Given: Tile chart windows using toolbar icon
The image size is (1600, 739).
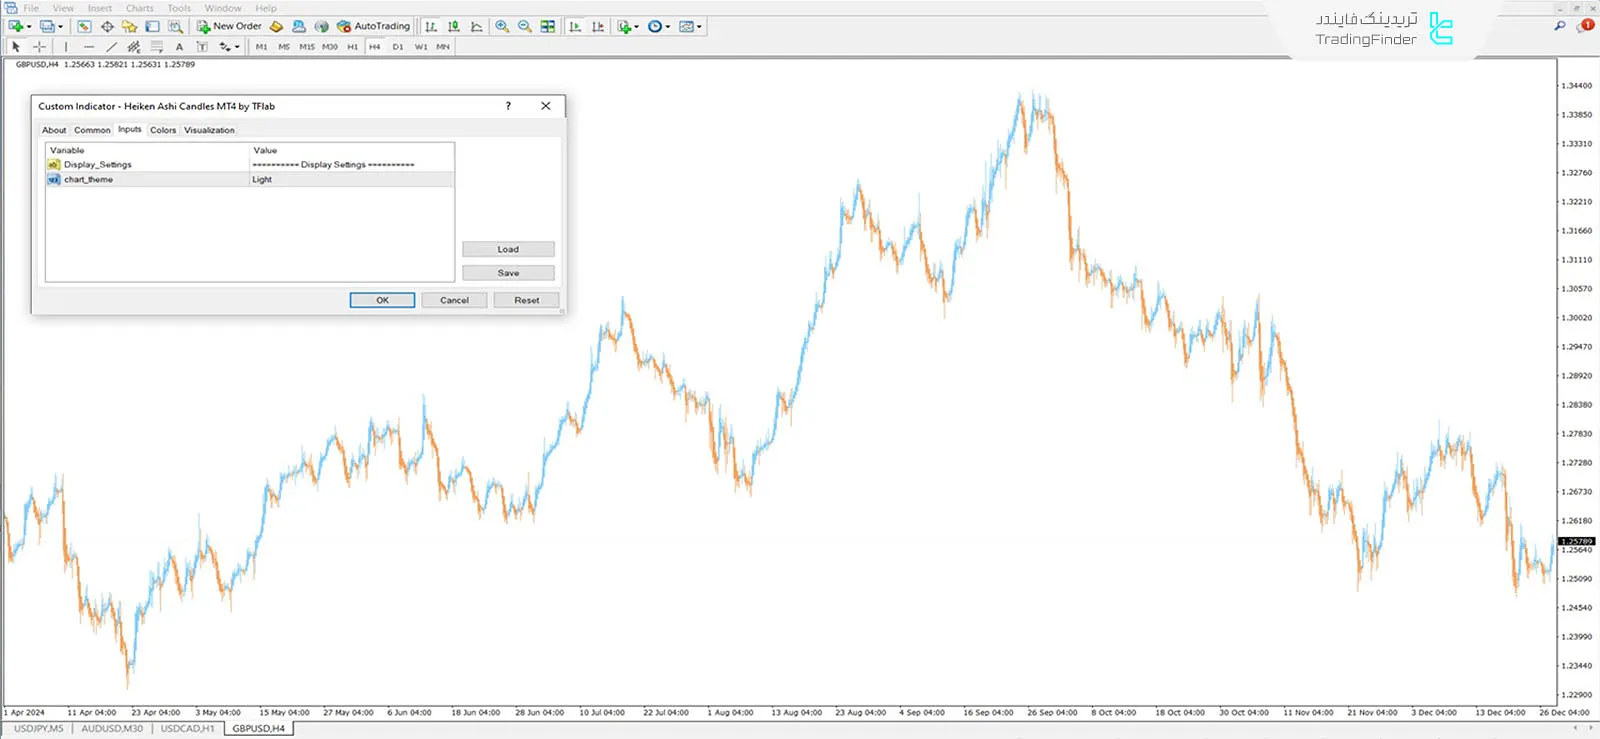Looking at the screenshot, I should coord(548,26).
